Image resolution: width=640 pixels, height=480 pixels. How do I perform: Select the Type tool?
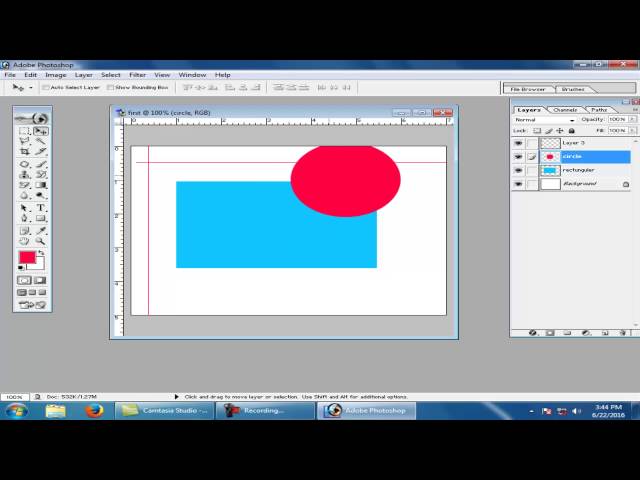click(40, 208)
